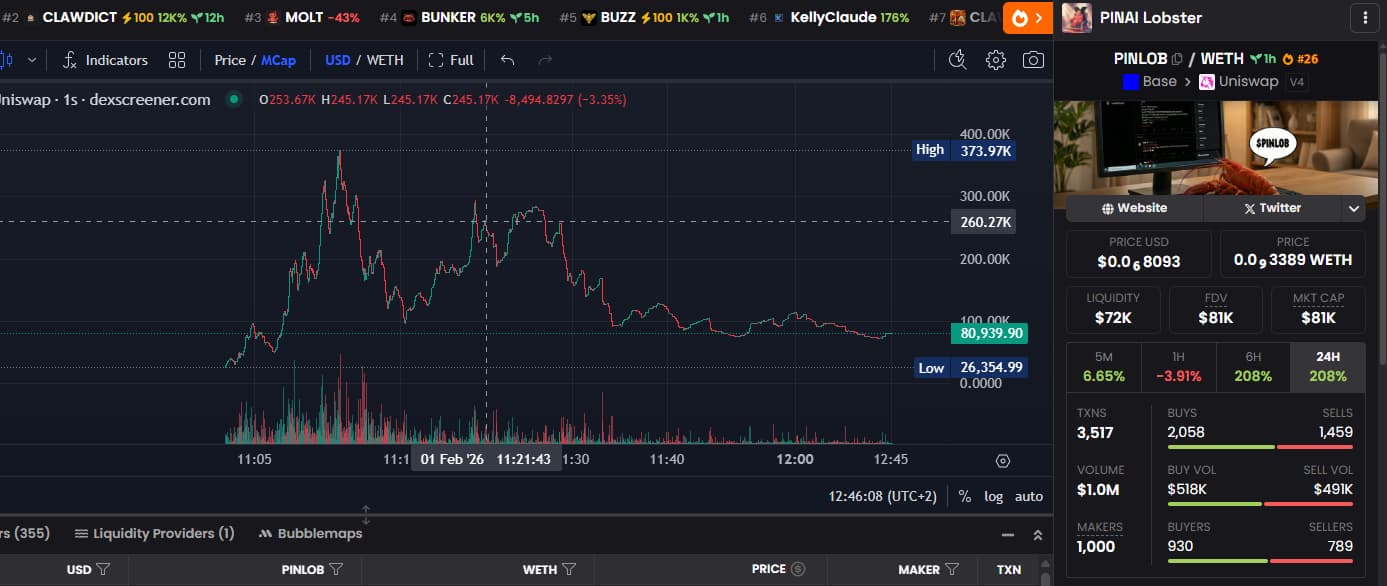Toggle chart to Price view
Screen dimensions: 1387x586
click(229, 60)
